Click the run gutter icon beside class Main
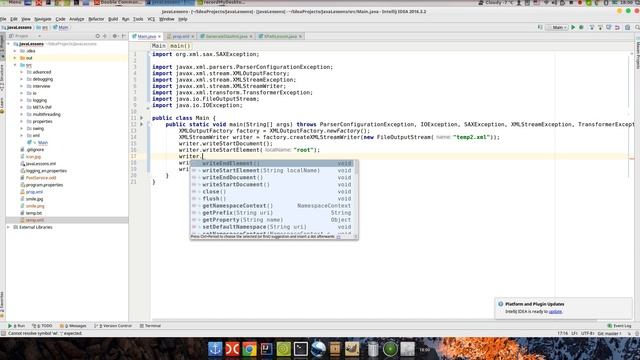 point(142,118)
